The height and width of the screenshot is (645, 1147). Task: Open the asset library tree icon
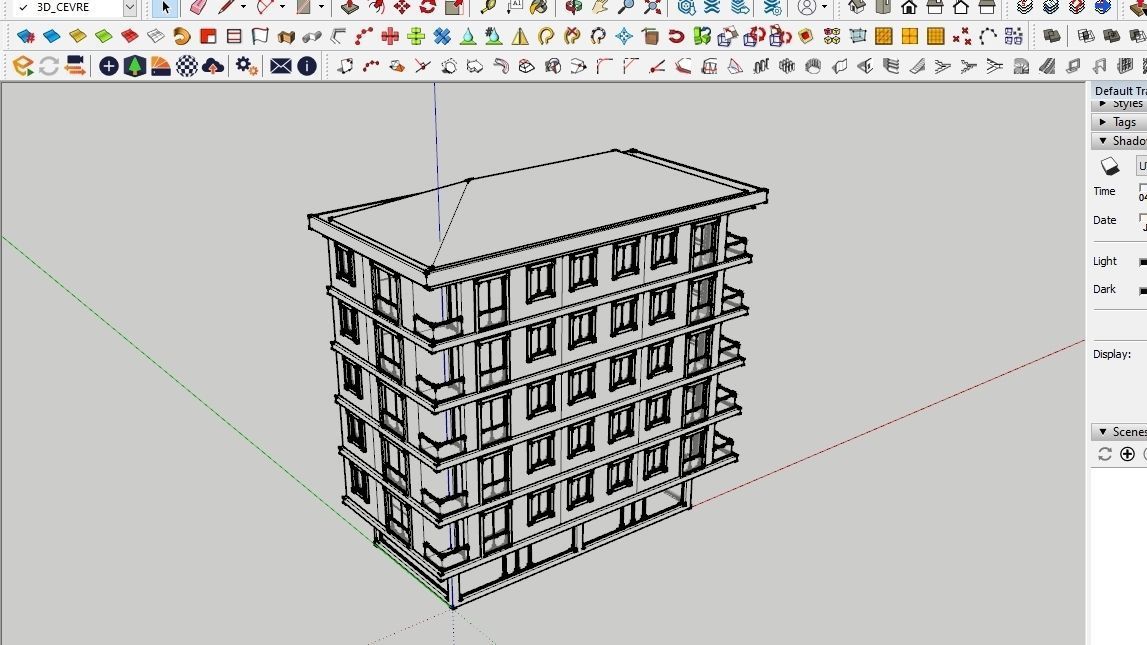[135, 67]
